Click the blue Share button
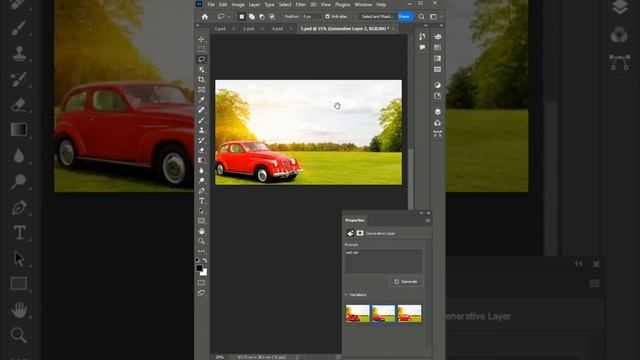This screenshot has width=640, height=360. [405, 17]
